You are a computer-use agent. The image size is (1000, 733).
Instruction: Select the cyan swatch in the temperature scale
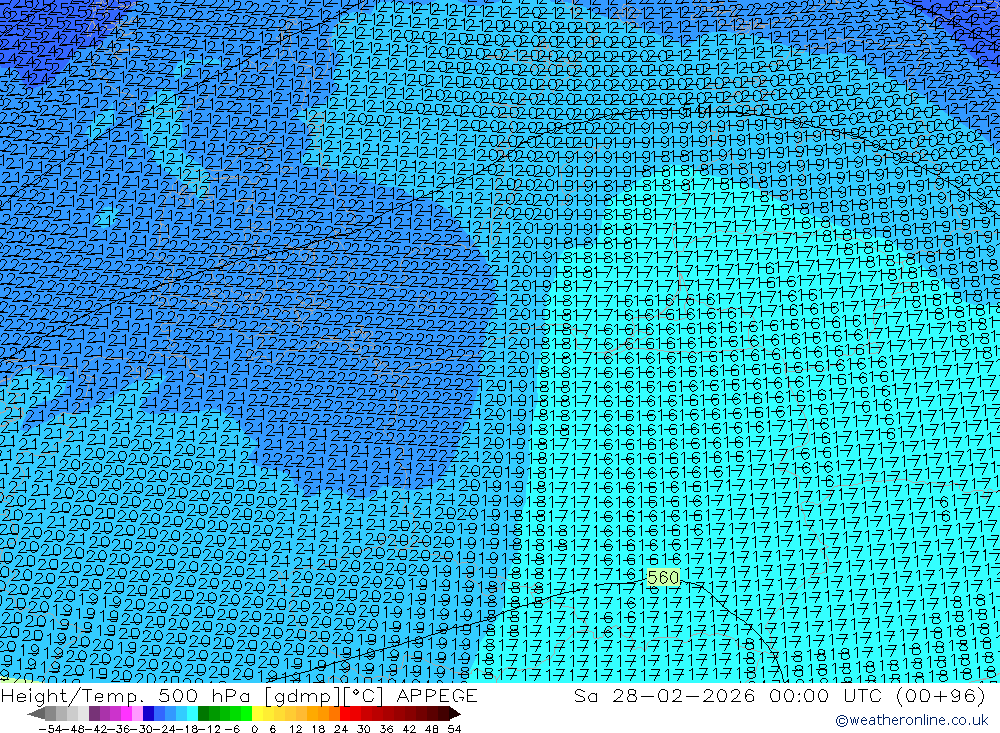[x=192, y=714]
